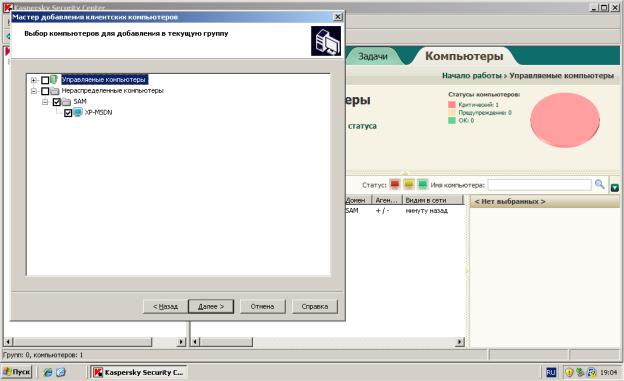The width and height of the screenshot is (624, 381).
Task: Cancel the wizard with Отмена
Action: click(x=262, y=307)
